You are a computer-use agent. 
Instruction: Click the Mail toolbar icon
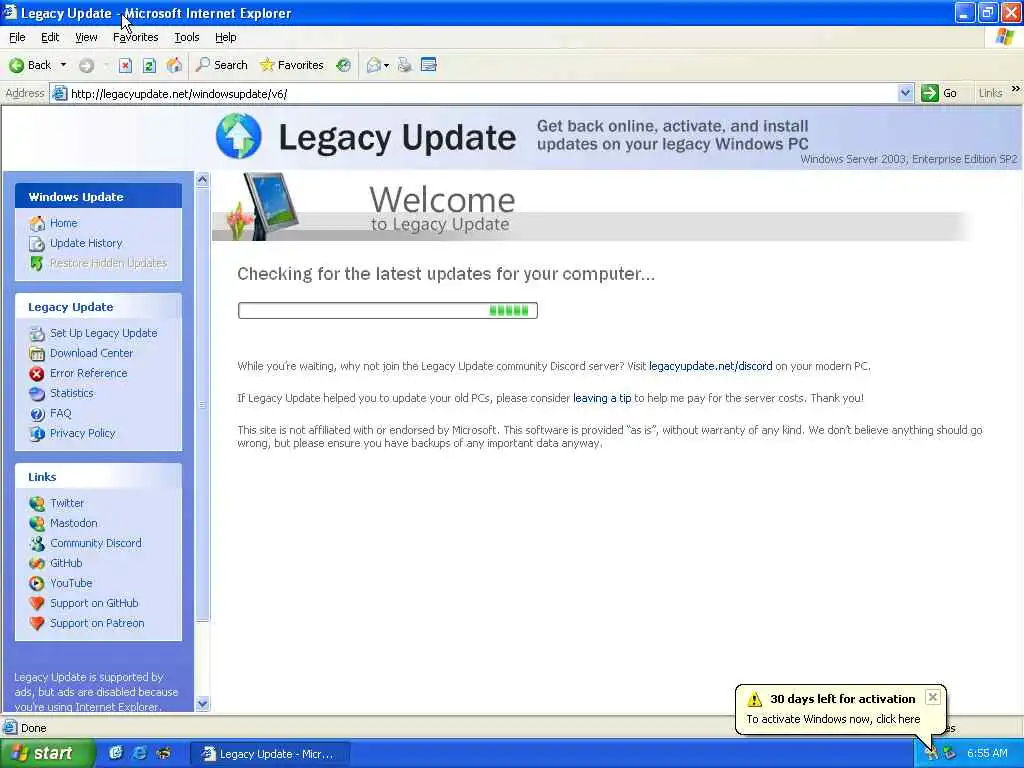374,65
